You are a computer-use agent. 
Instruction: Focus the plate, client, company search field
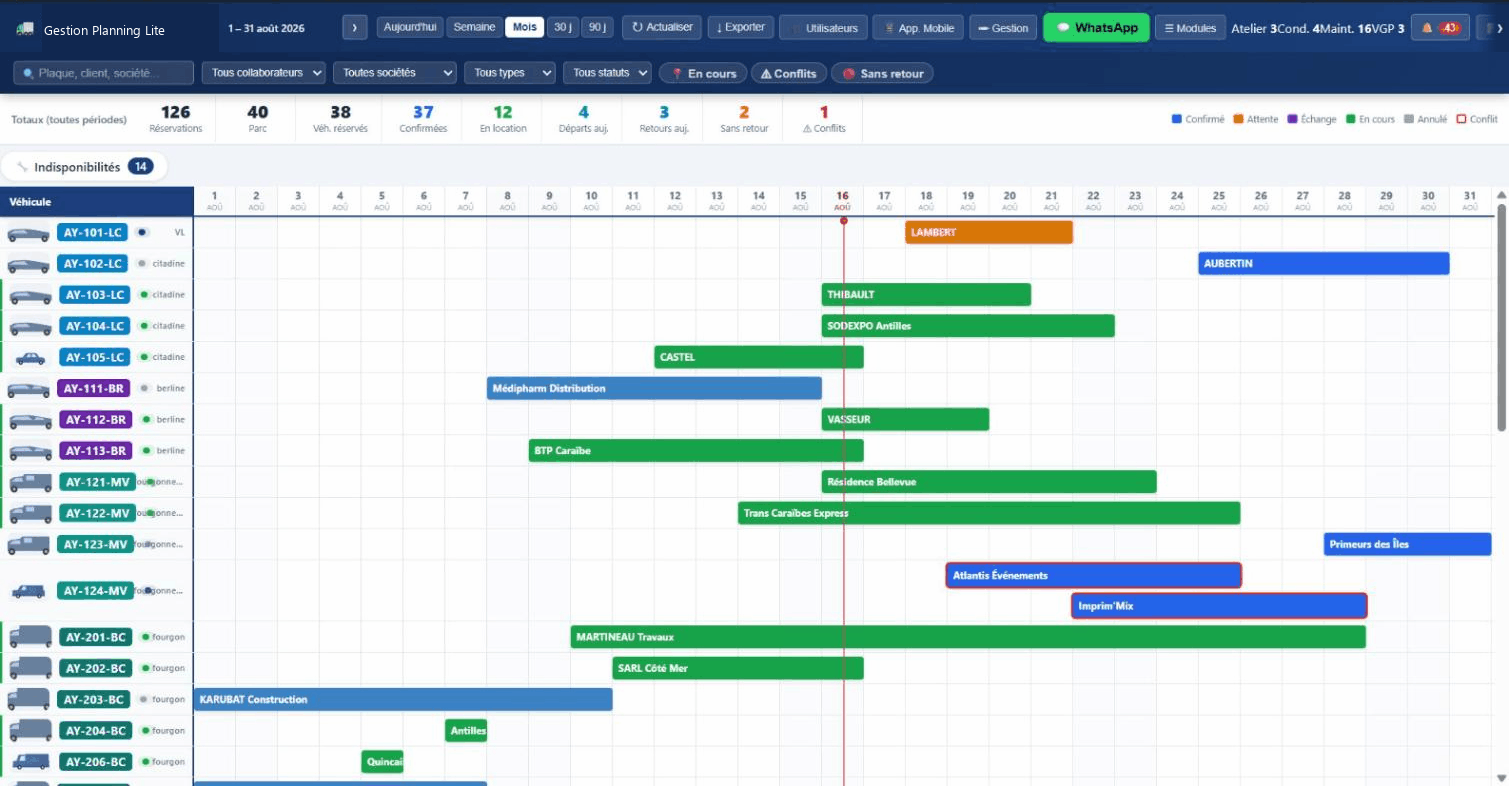click(x=104, y=73)
